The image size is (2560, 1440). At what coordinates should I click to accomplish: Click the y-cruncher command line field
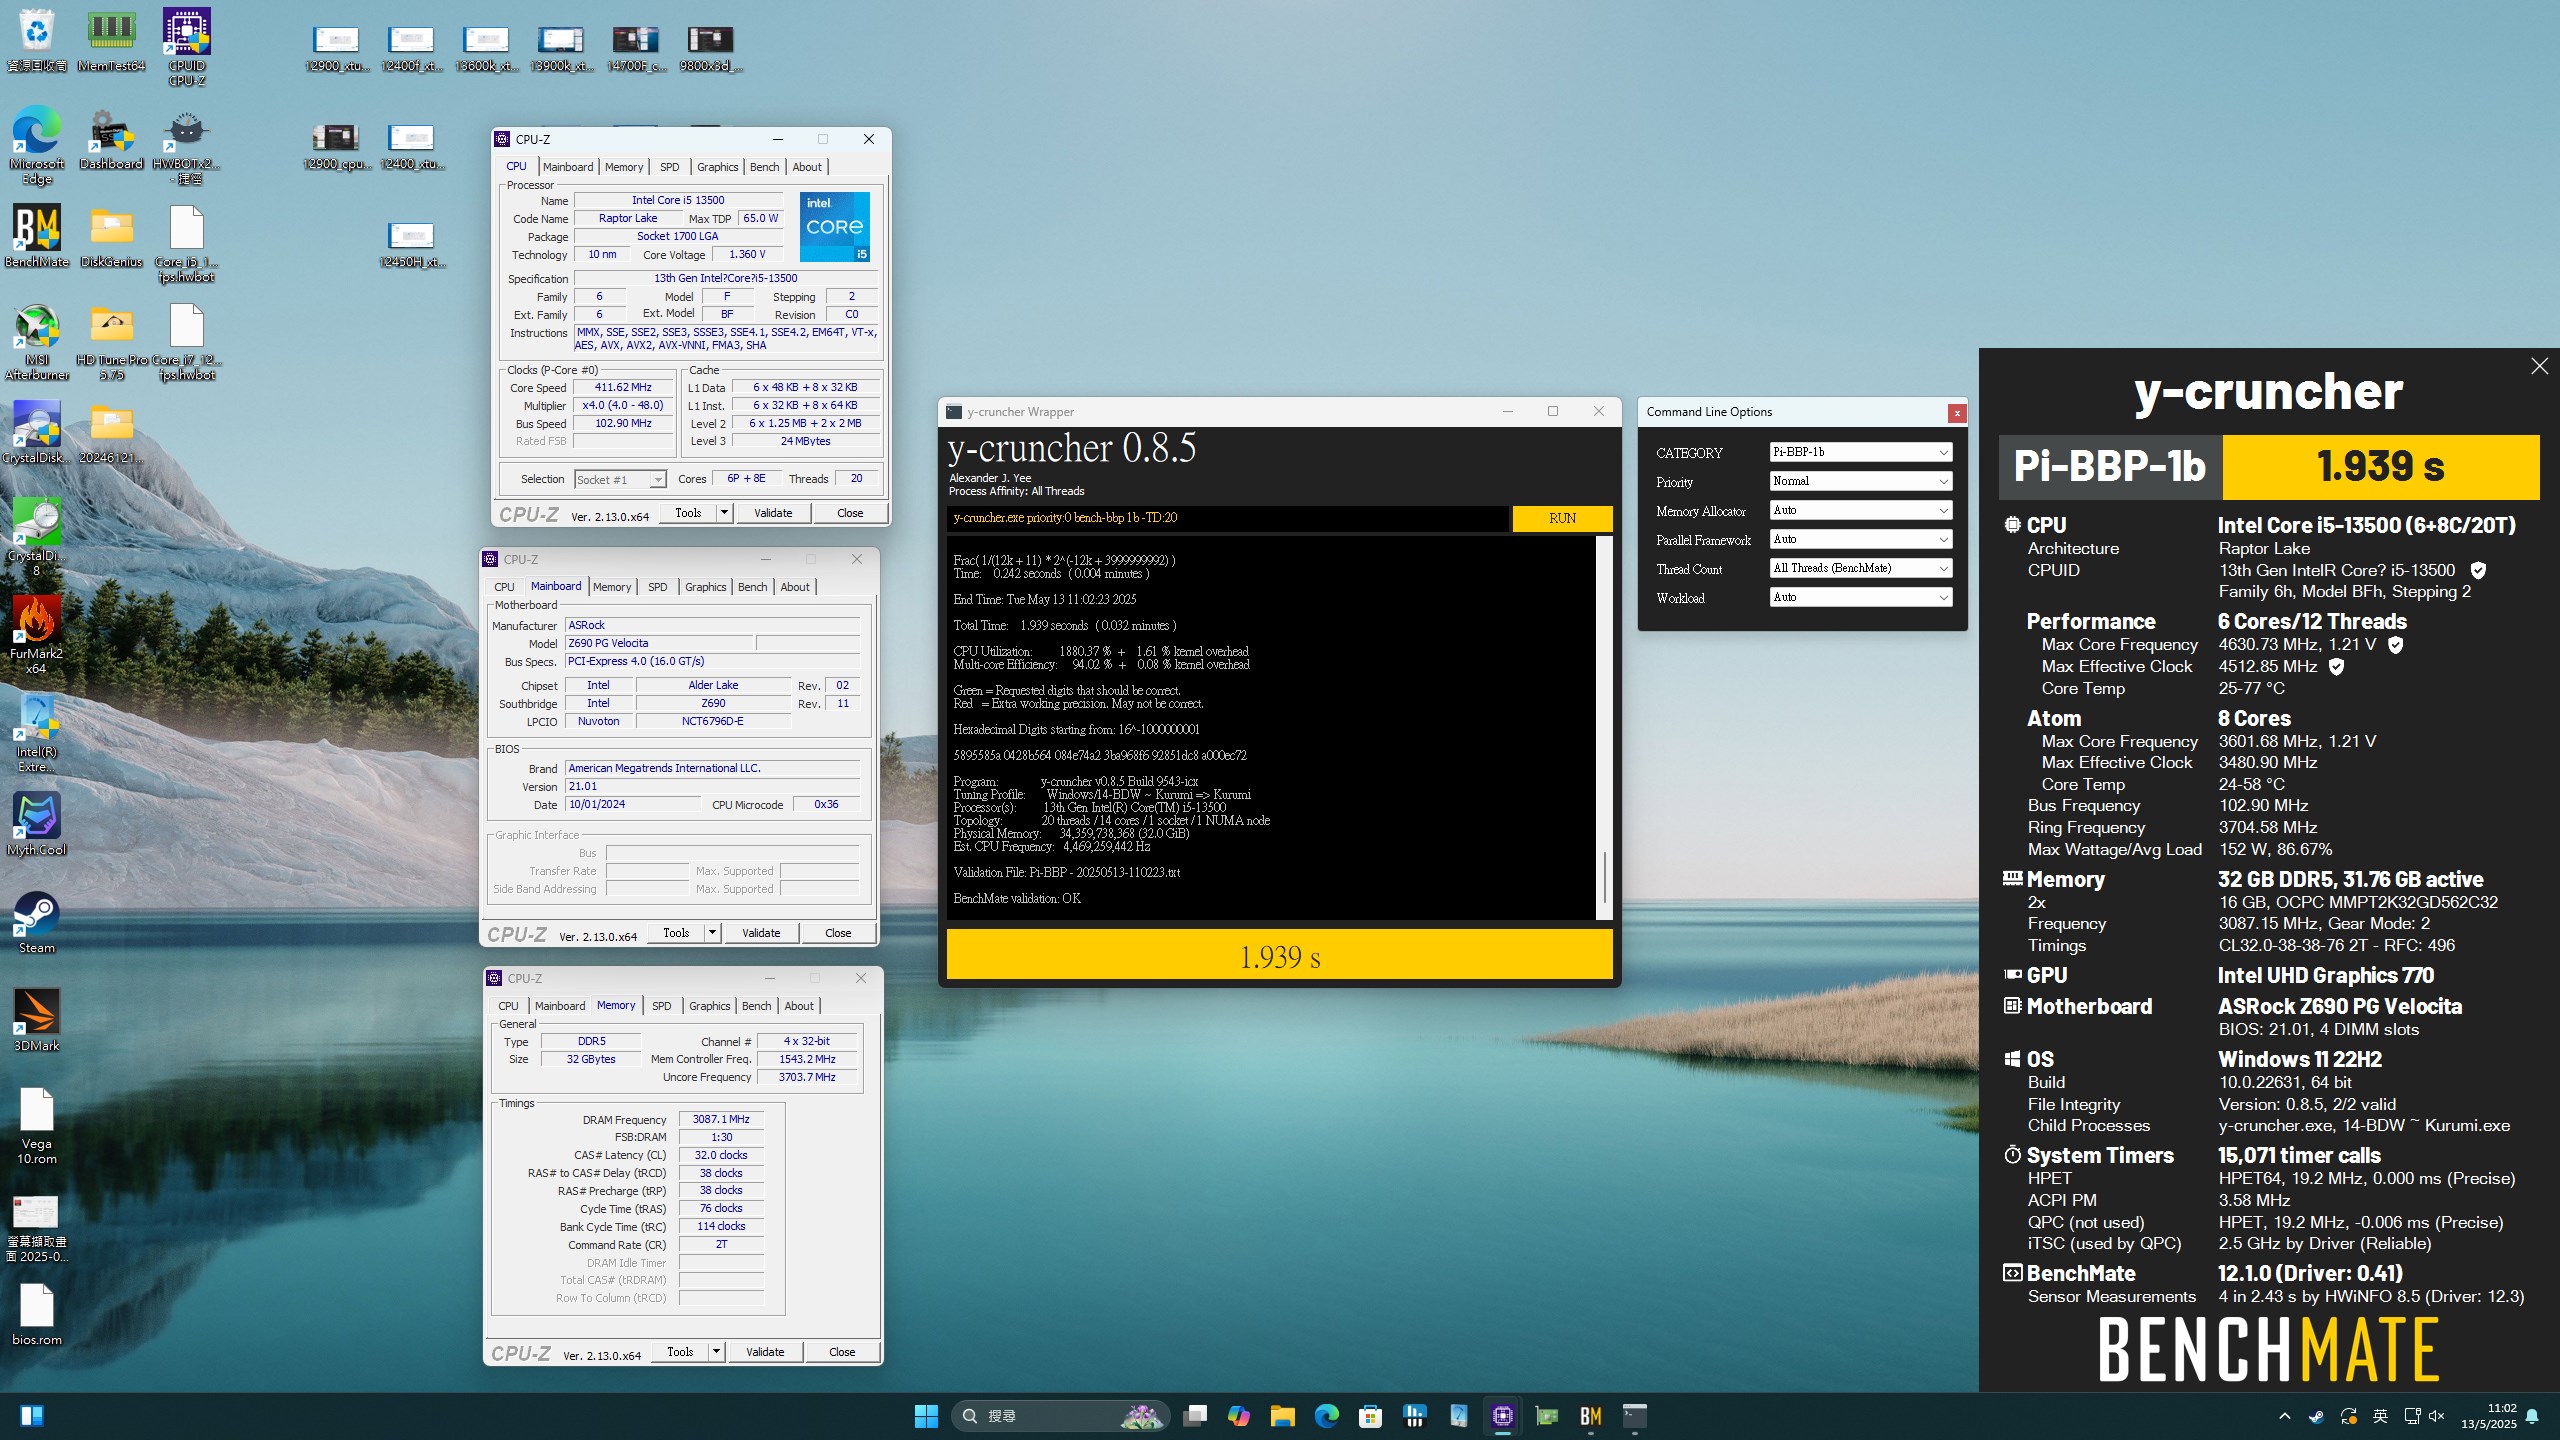(1228, 518)
